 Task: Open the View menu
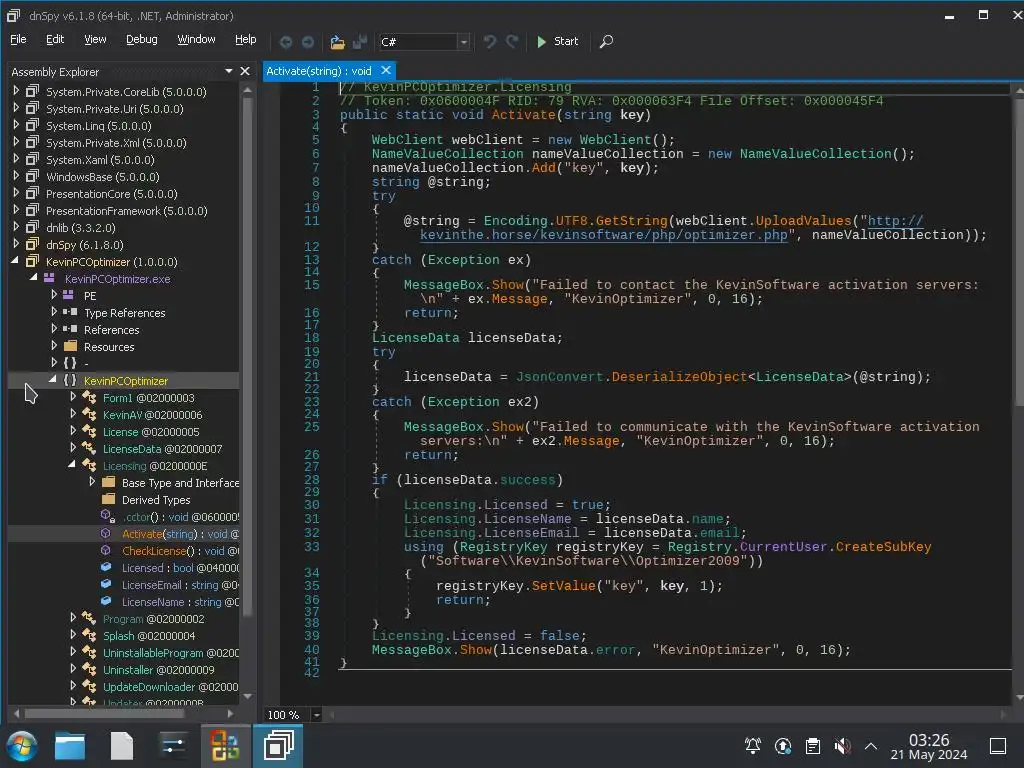95,40
